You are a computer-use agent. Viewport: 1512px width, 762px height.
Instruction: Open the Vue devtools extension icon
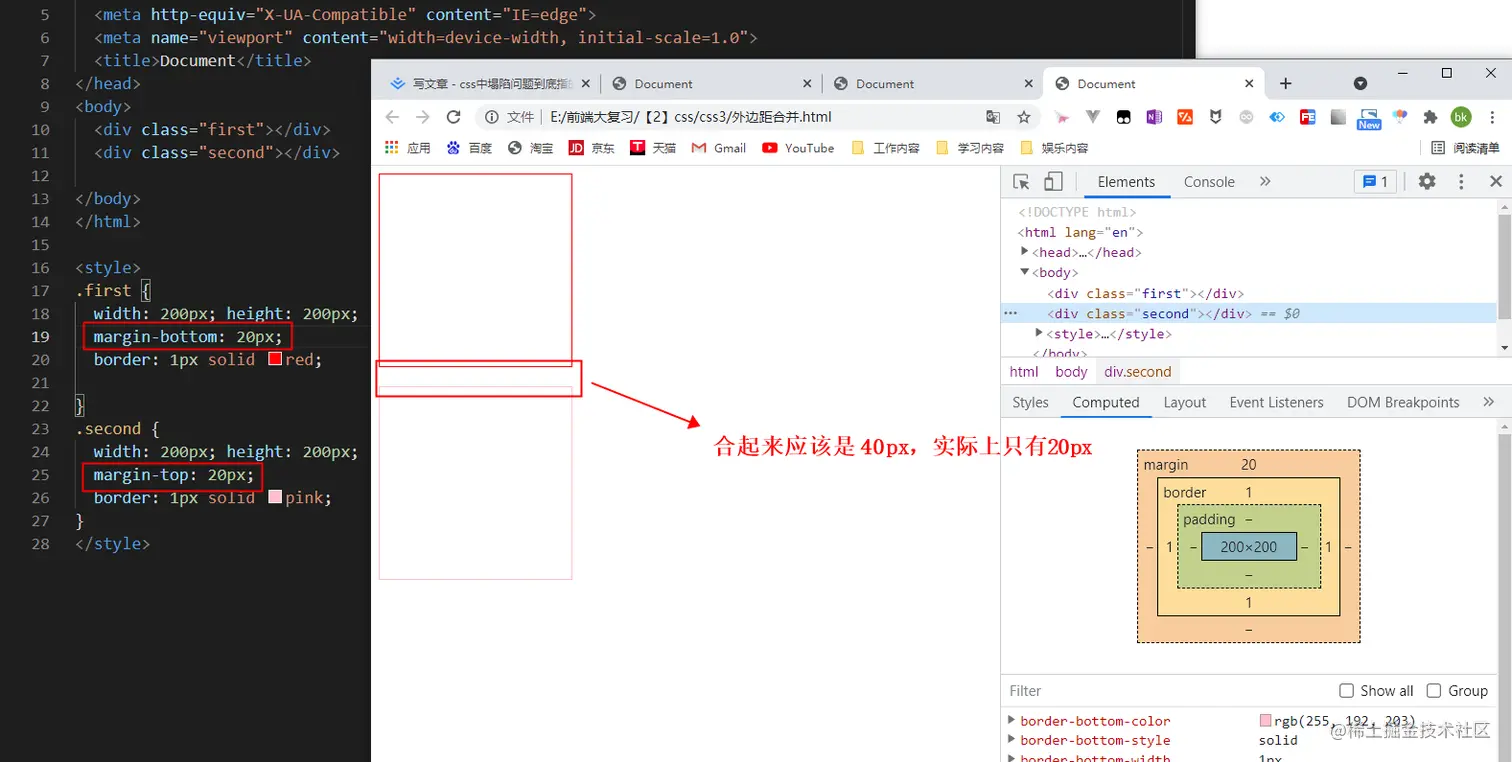point(1093,117)
